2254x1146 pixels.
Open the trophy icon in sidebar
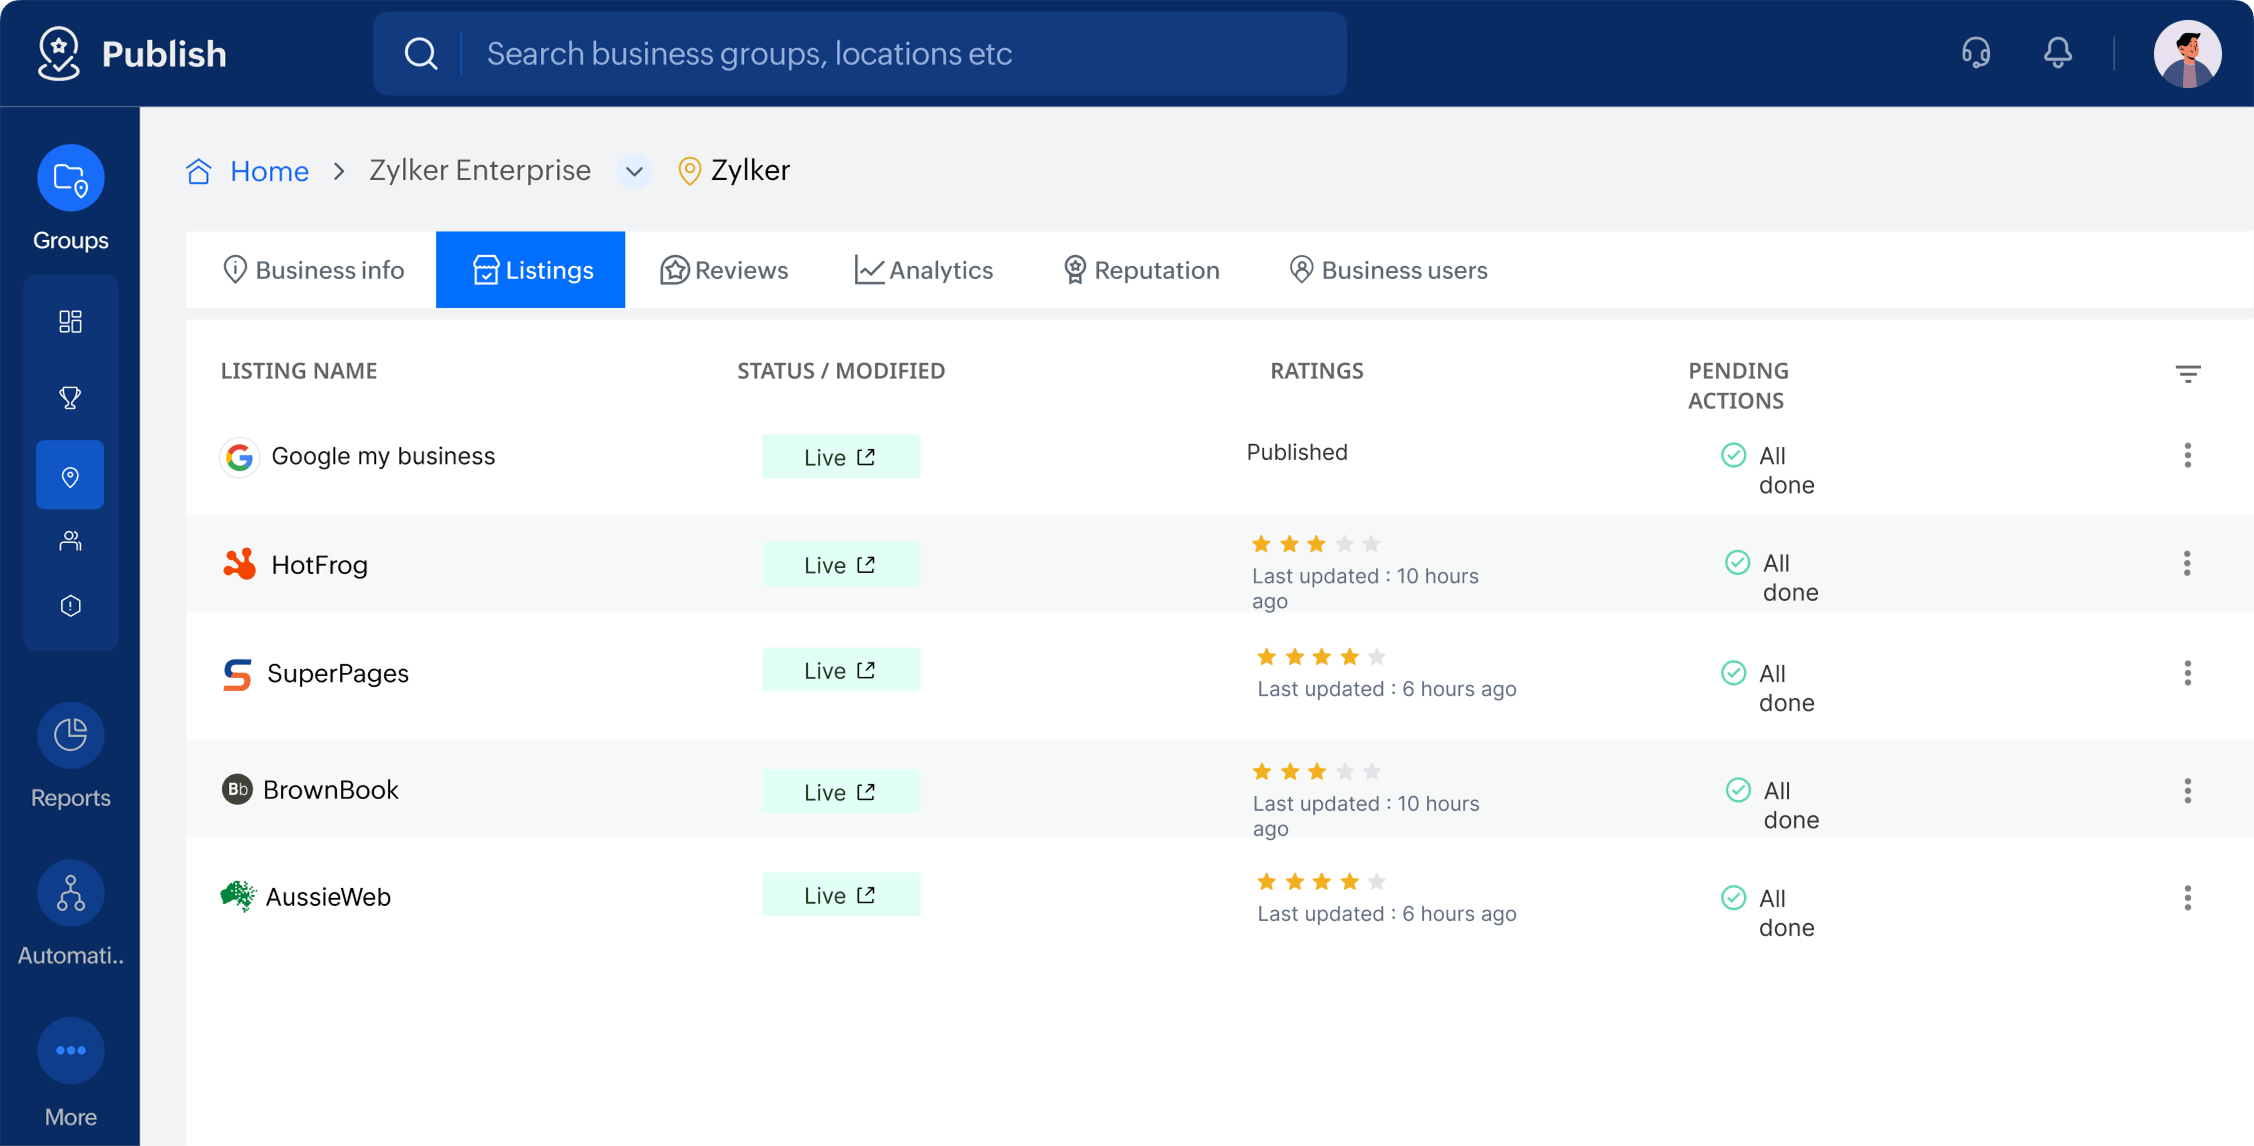[x=70, y=398]
